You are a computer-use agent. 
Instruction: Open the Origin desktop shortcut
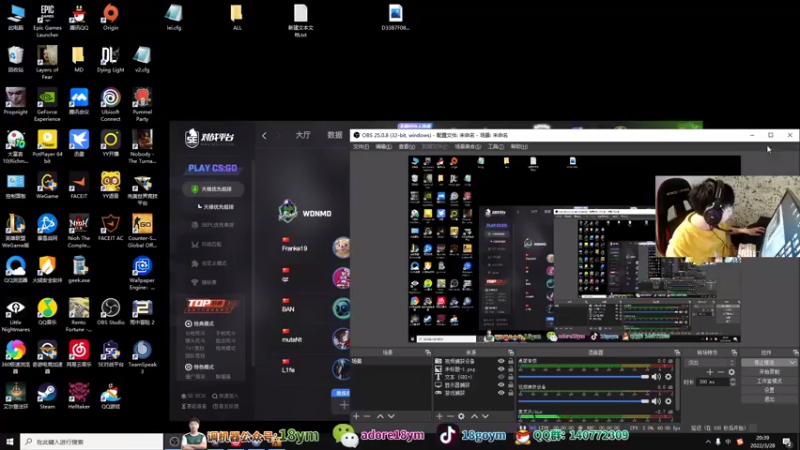110,17
